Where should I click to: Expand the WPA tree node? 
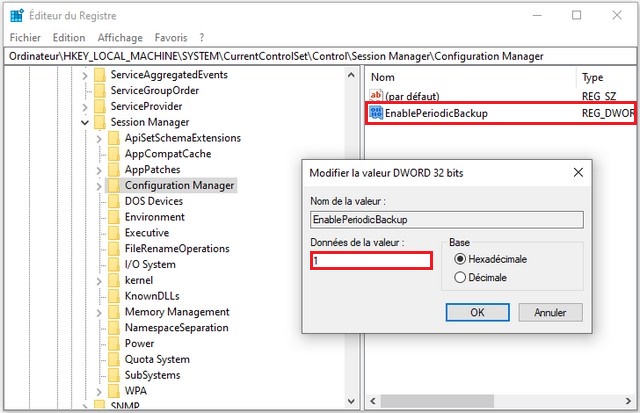[98, 391]
